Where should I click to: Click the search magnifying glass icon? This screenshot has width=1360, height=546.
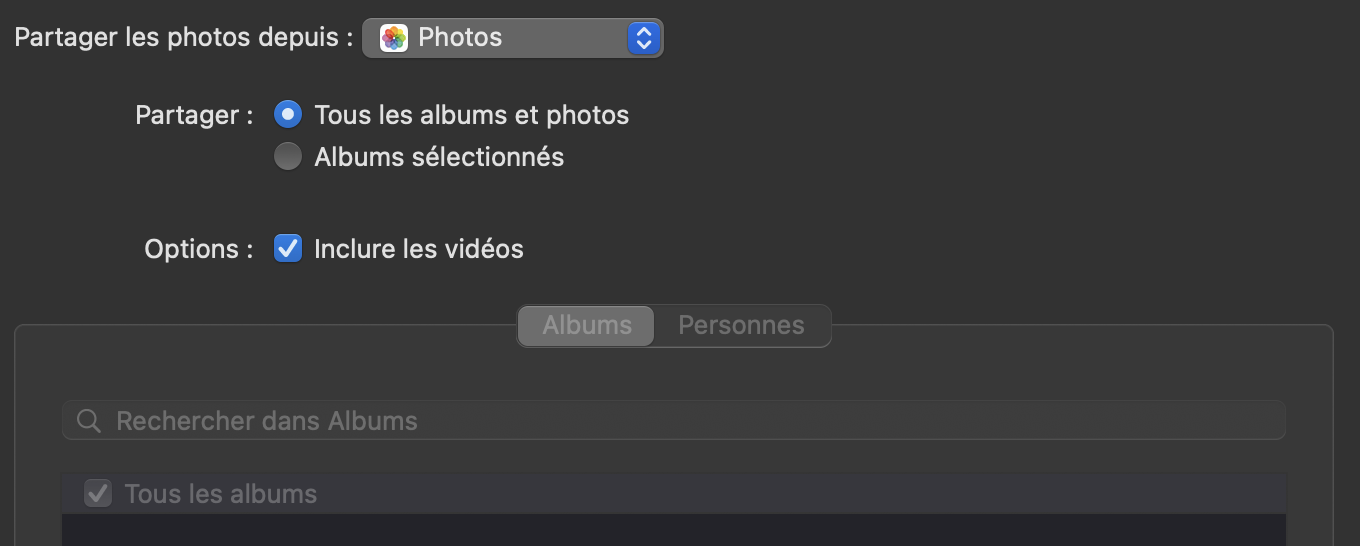[x=89, y=421]
